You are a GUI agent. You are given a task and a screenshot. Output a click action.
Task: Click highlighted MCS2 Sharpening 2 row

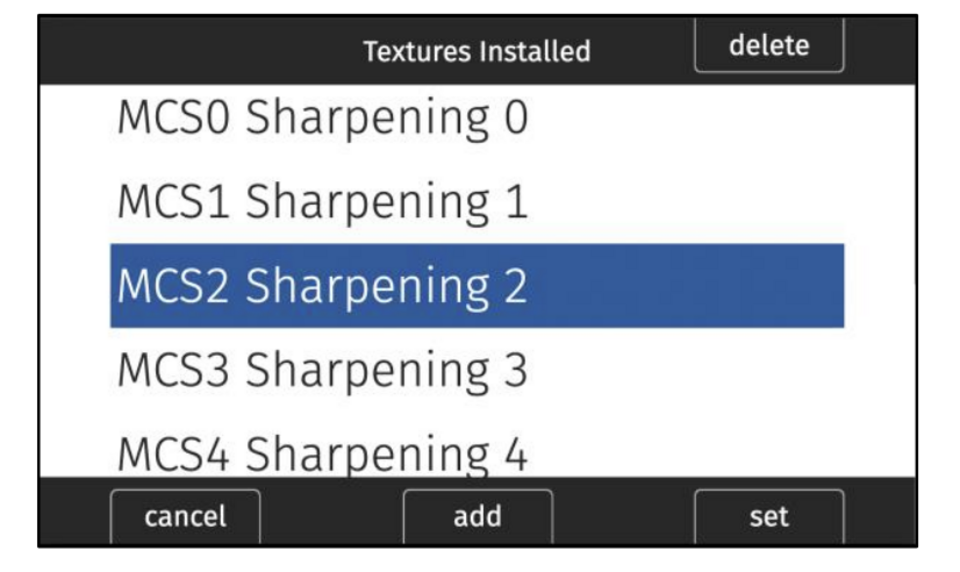(476, 286)
